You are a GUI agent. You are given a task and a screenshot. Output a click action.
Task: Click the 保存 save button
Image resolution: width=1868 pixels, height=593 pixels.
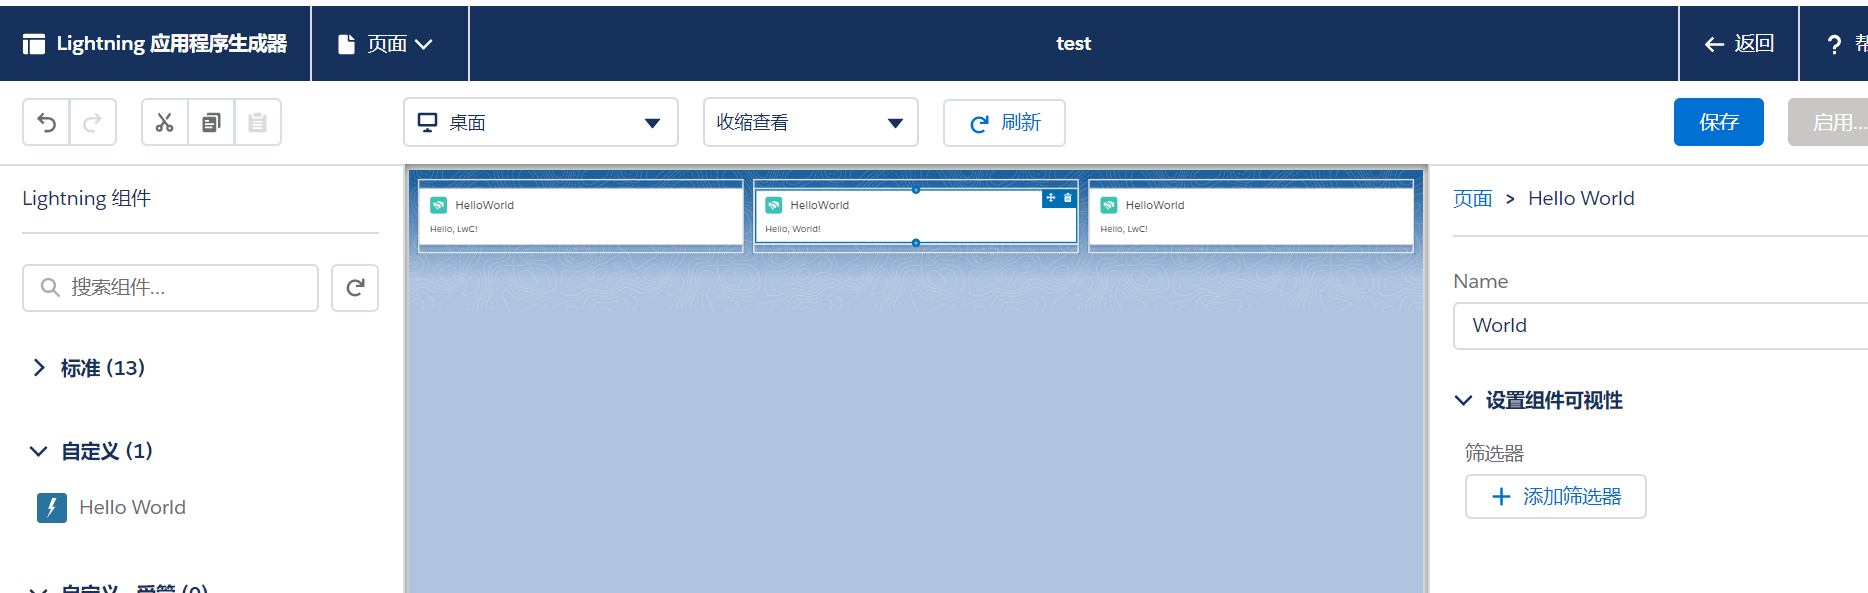click(x=1718, y=122)
